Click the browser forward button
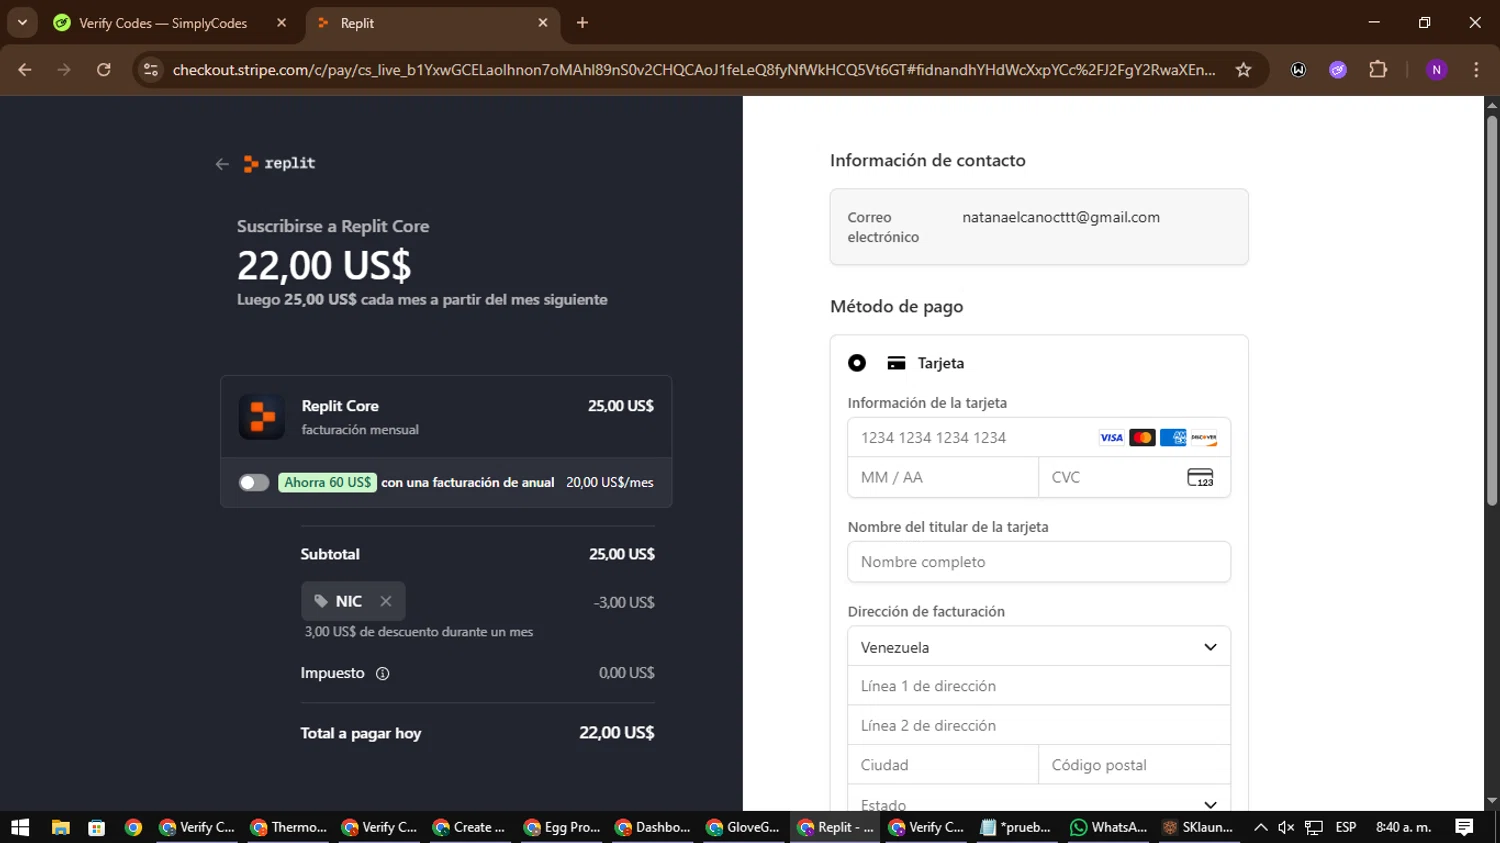The image size is (1500, 843). click(x=64, y=70)
